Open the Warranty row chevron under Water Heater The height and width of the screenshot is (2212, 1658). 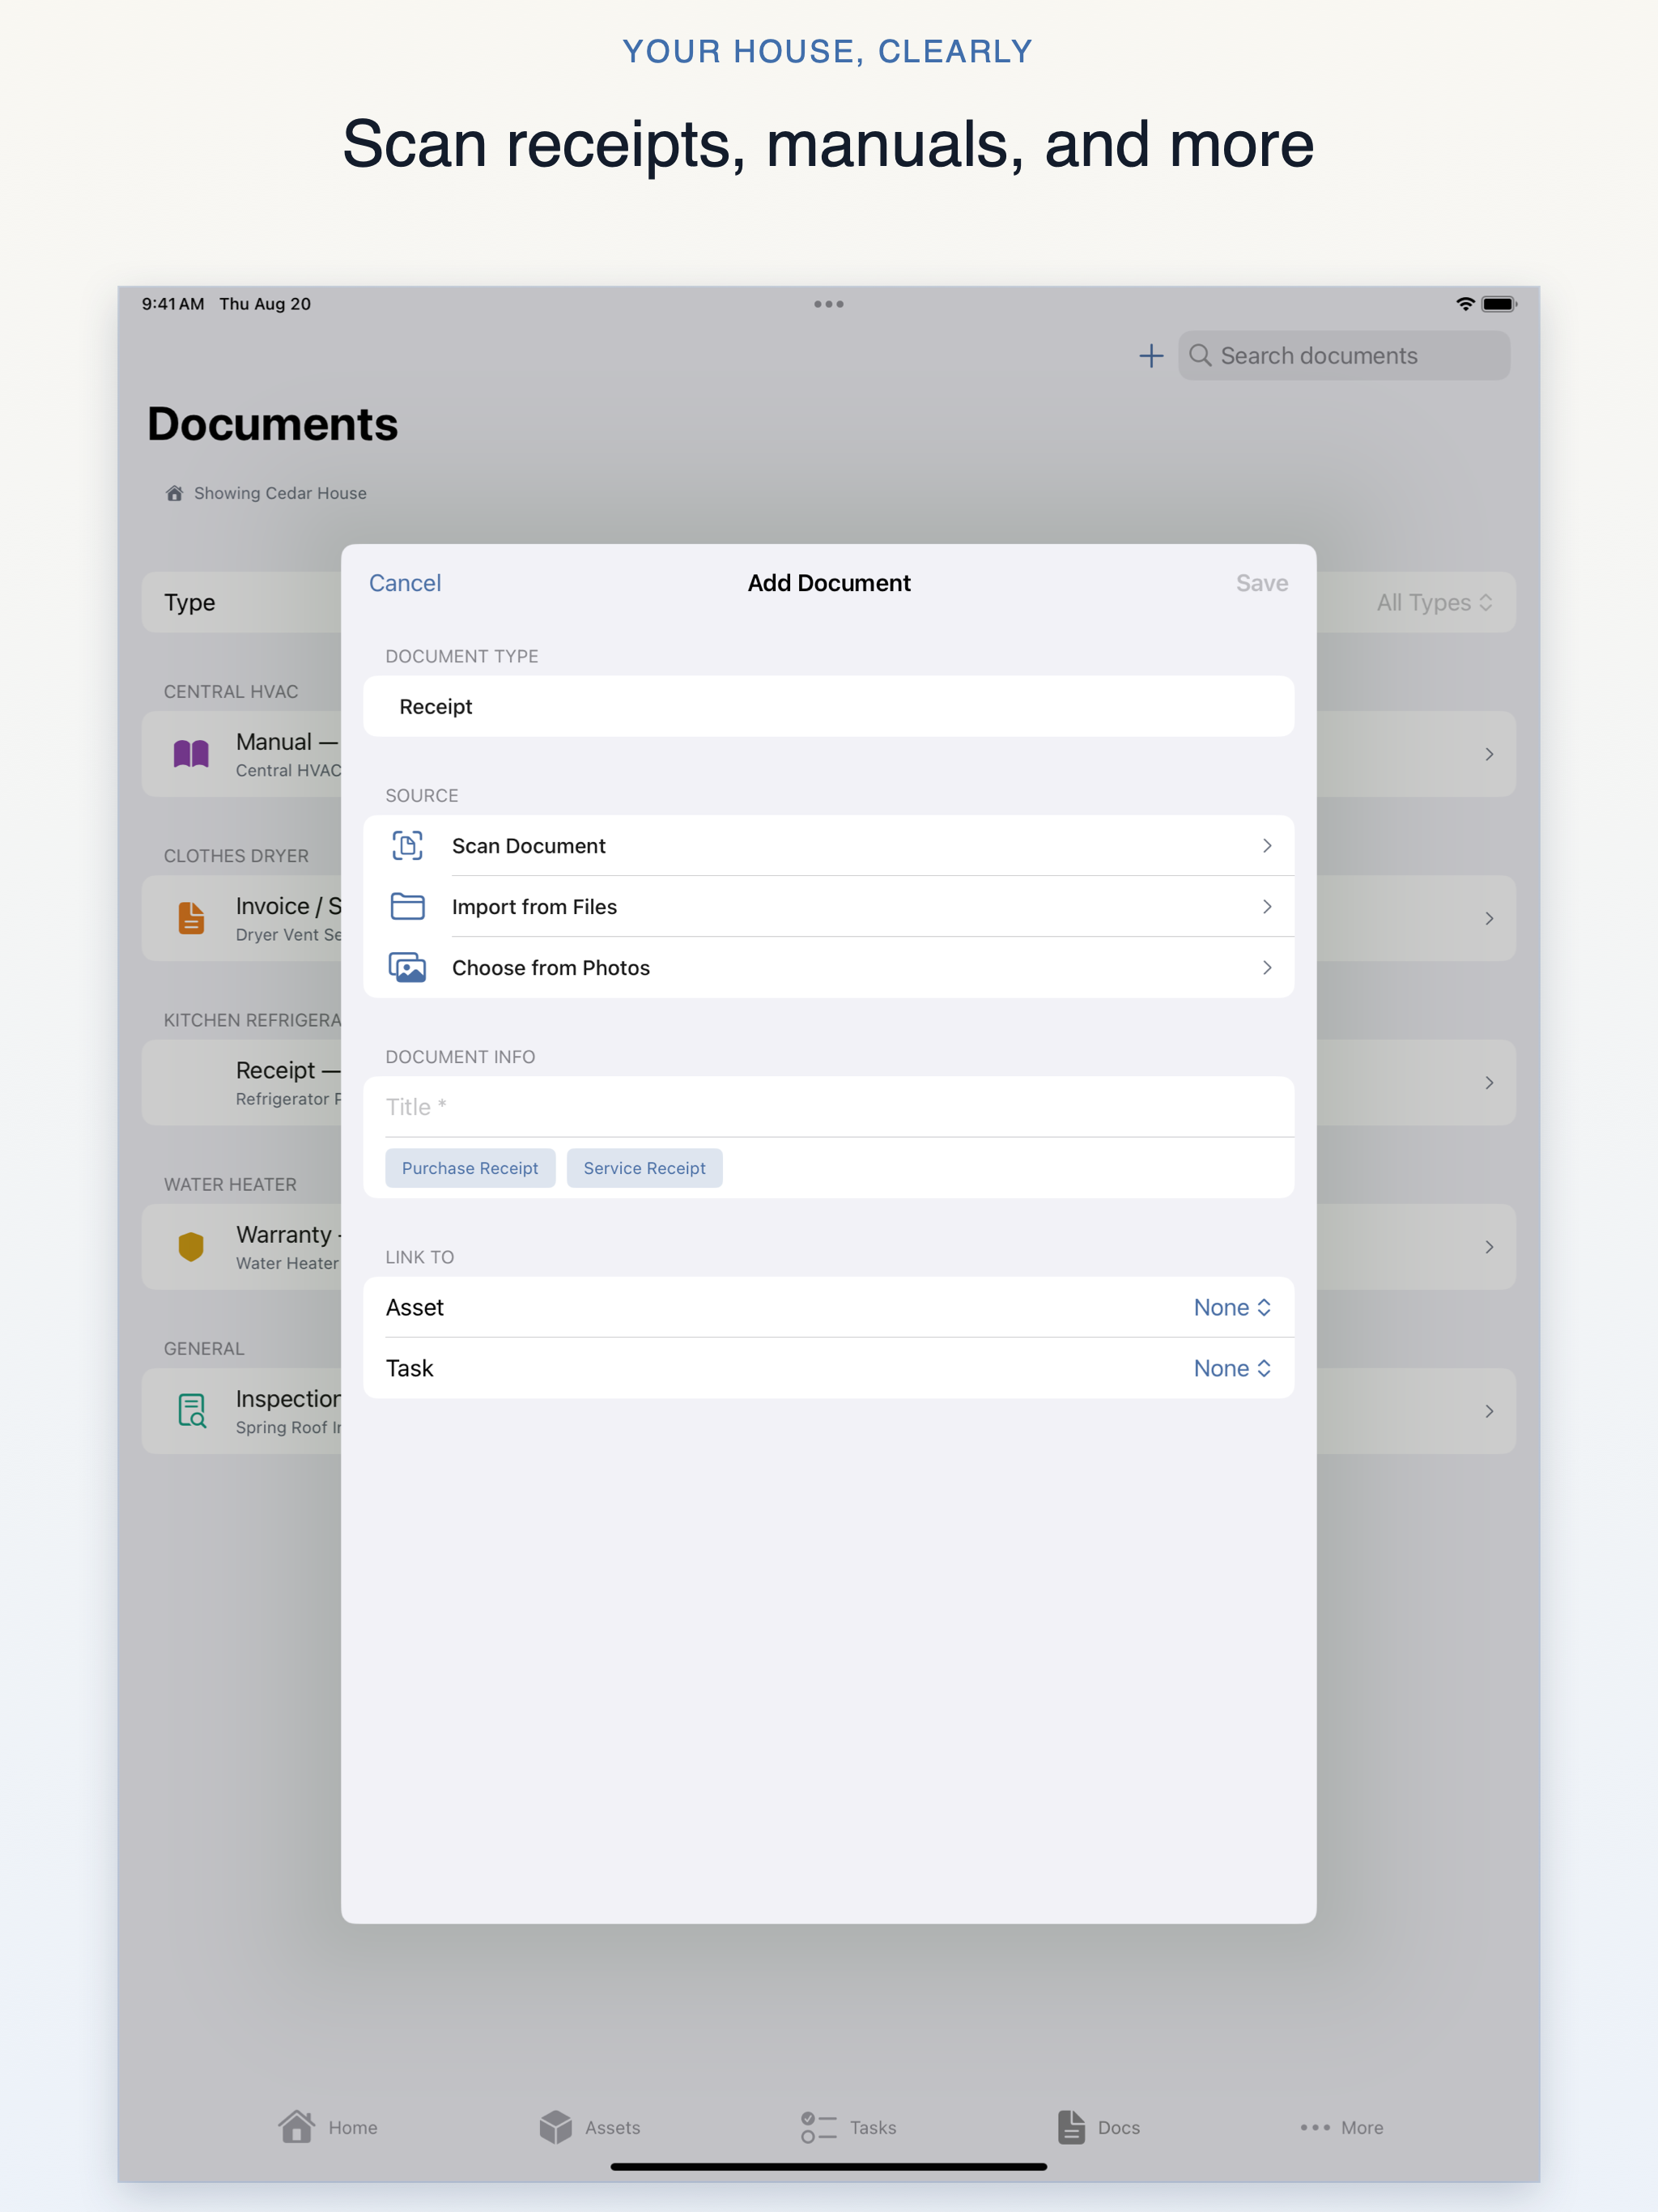[1489, 1247]
